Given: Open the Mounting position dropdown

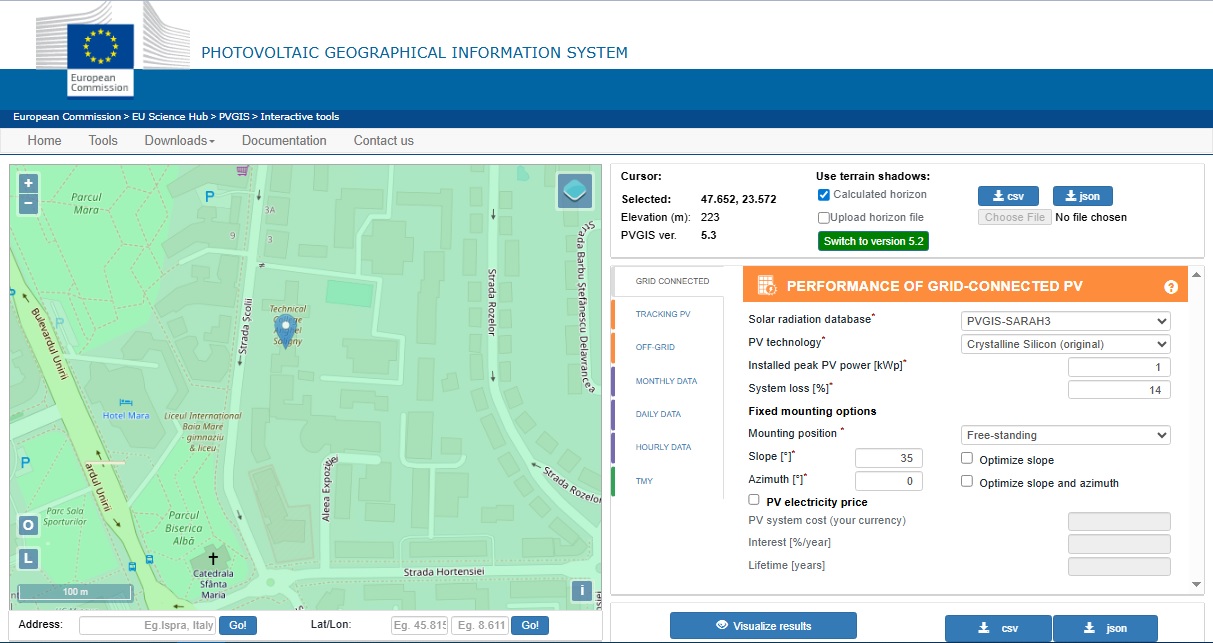Looking at the screenshot, I should pyautogui.click(x=1065, y=435).
